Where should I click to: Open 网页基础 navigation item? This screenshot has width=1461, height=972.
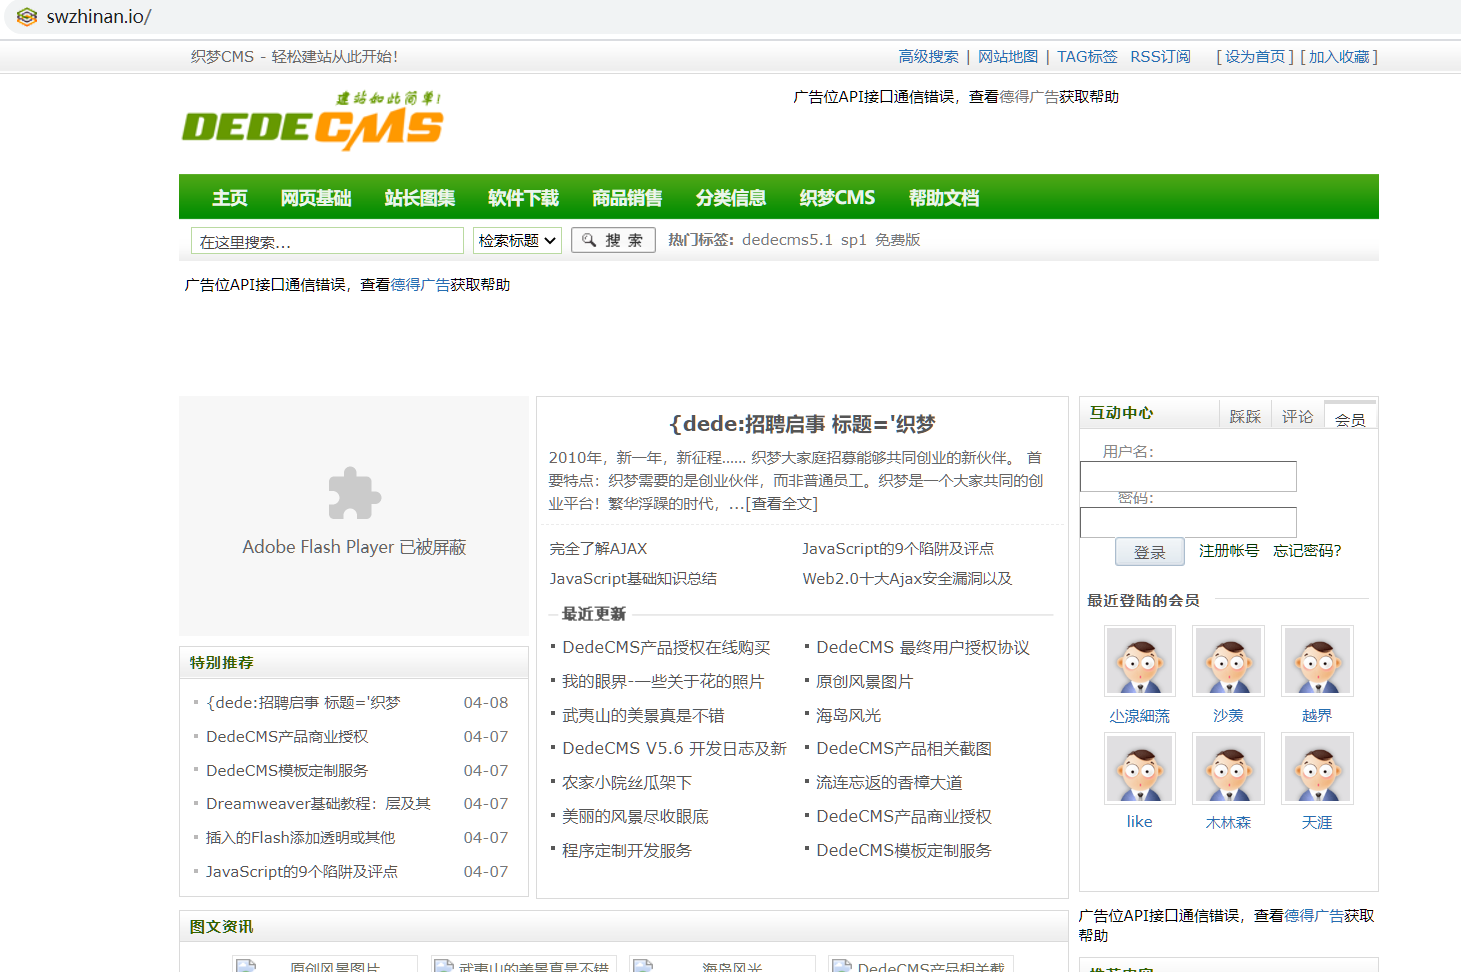coord(316,198)
